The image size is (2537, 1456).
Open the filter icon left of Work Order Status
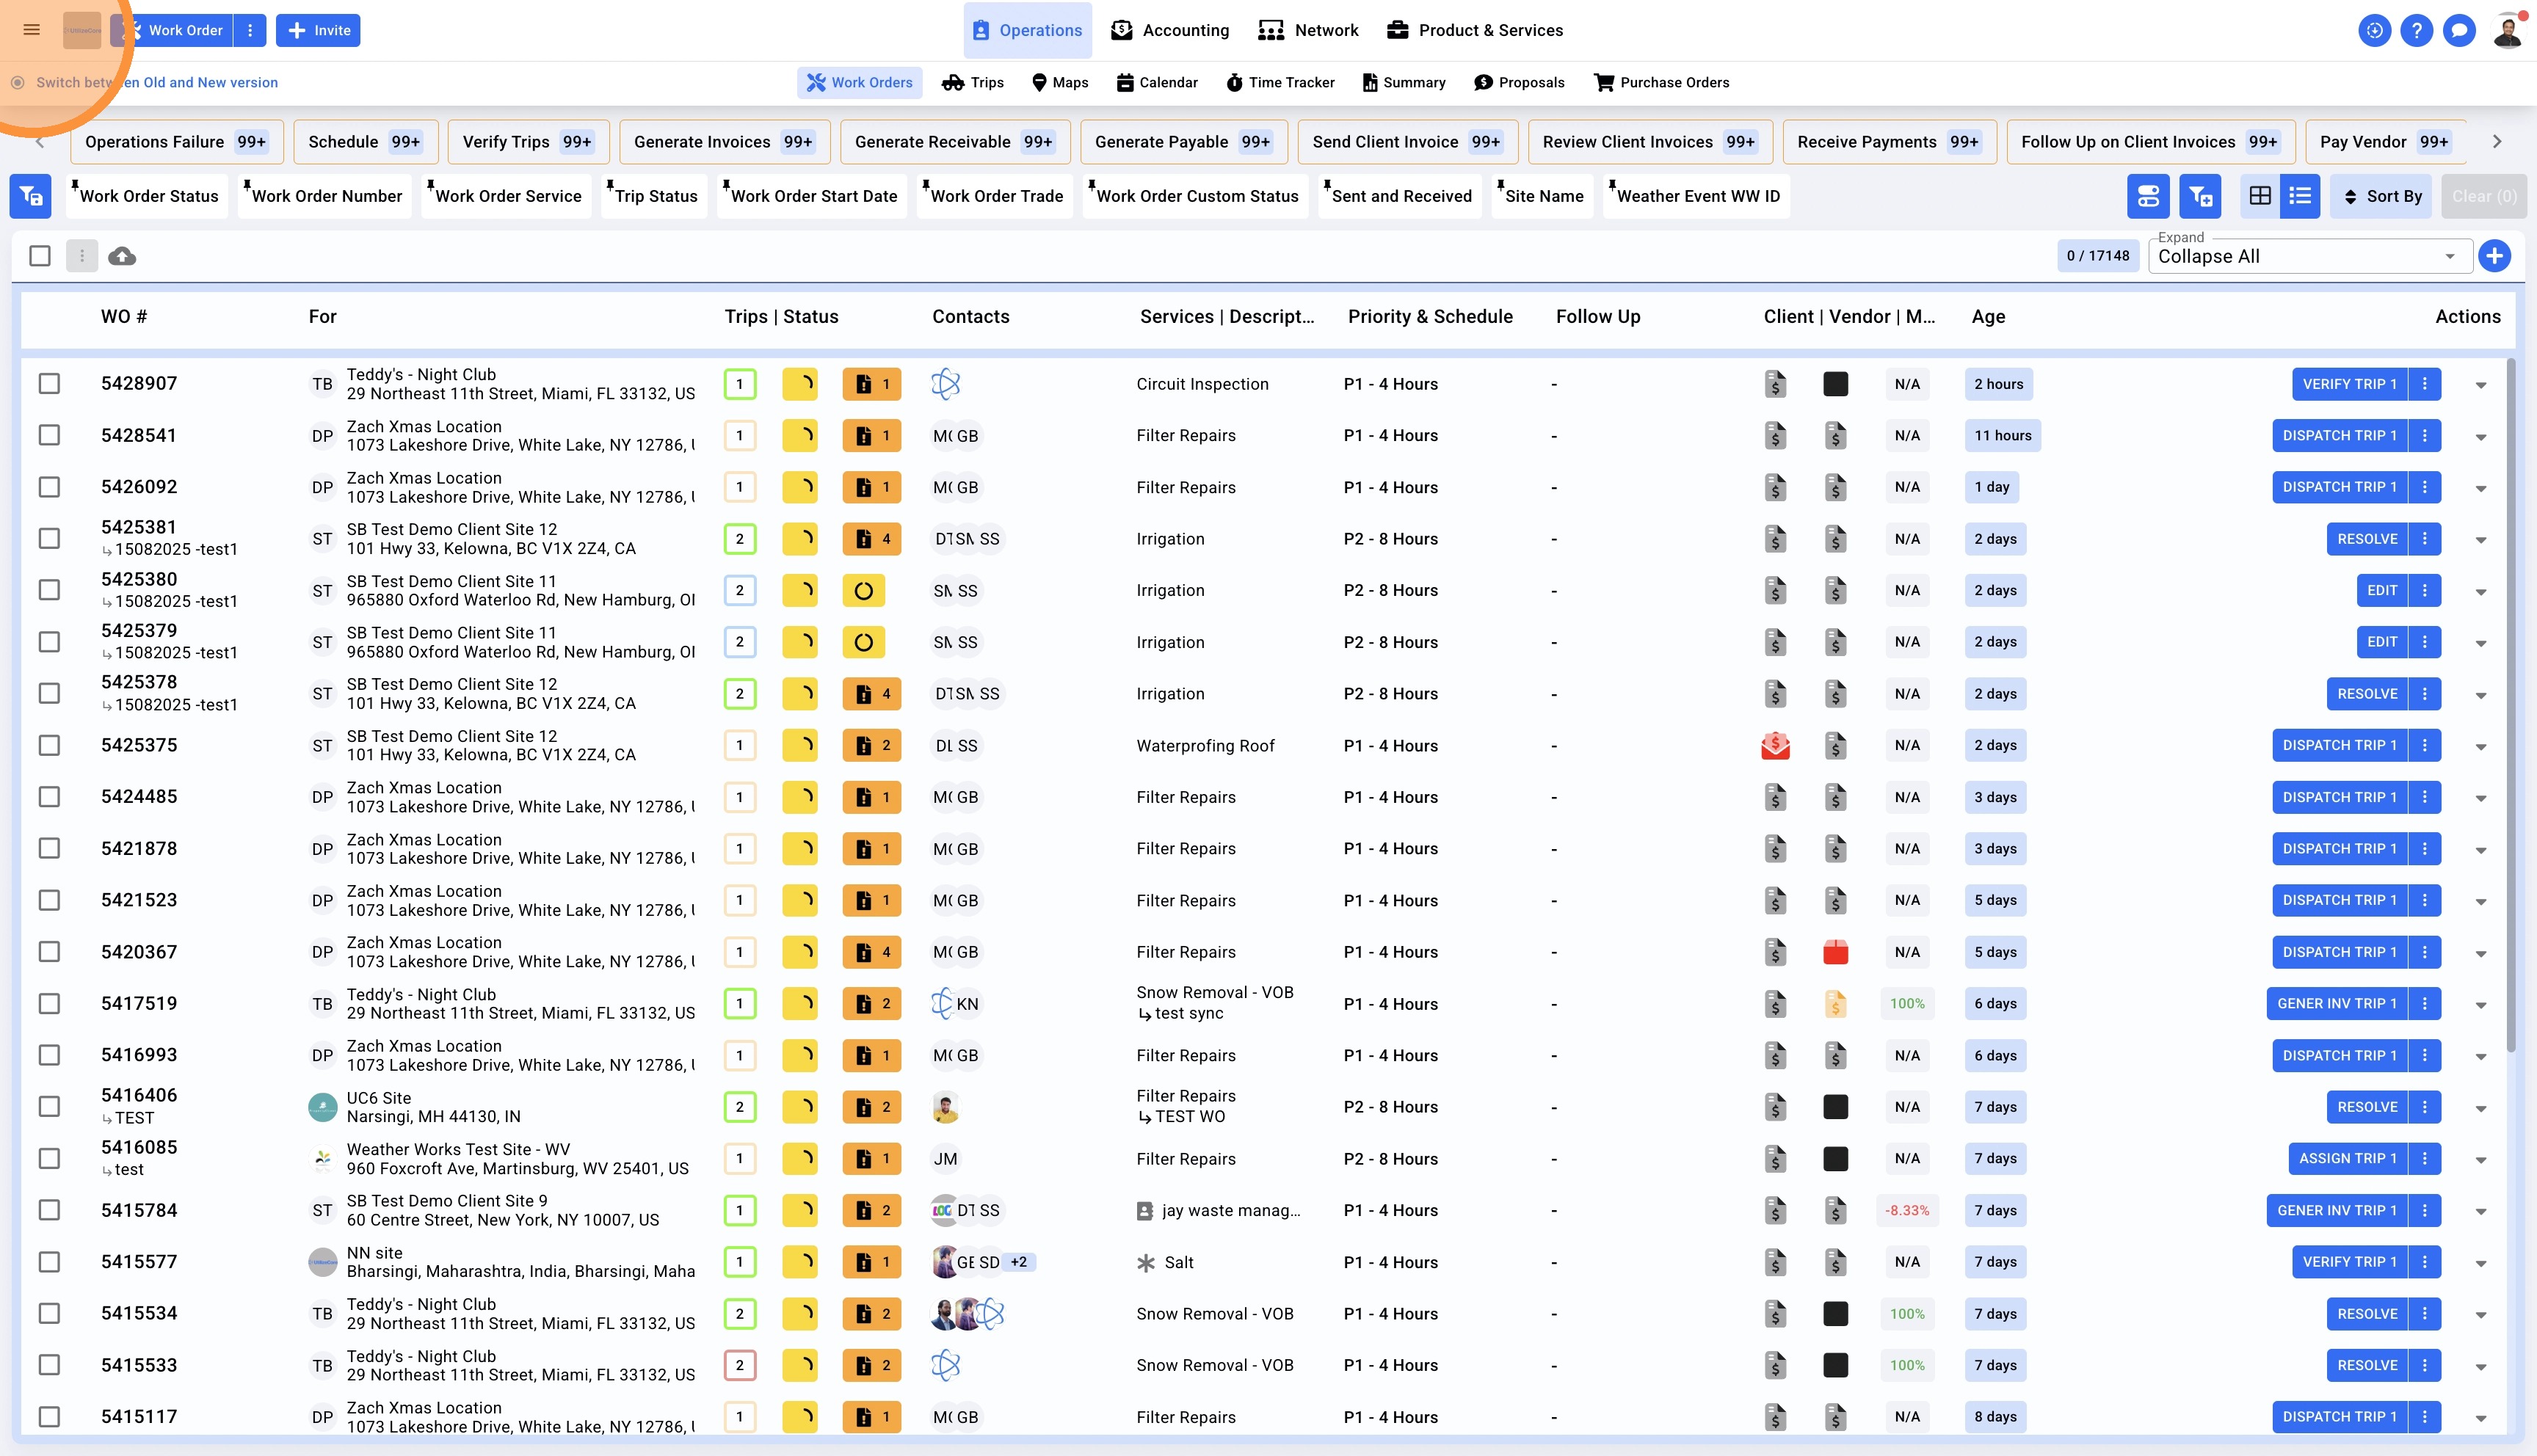click(31, 196)
